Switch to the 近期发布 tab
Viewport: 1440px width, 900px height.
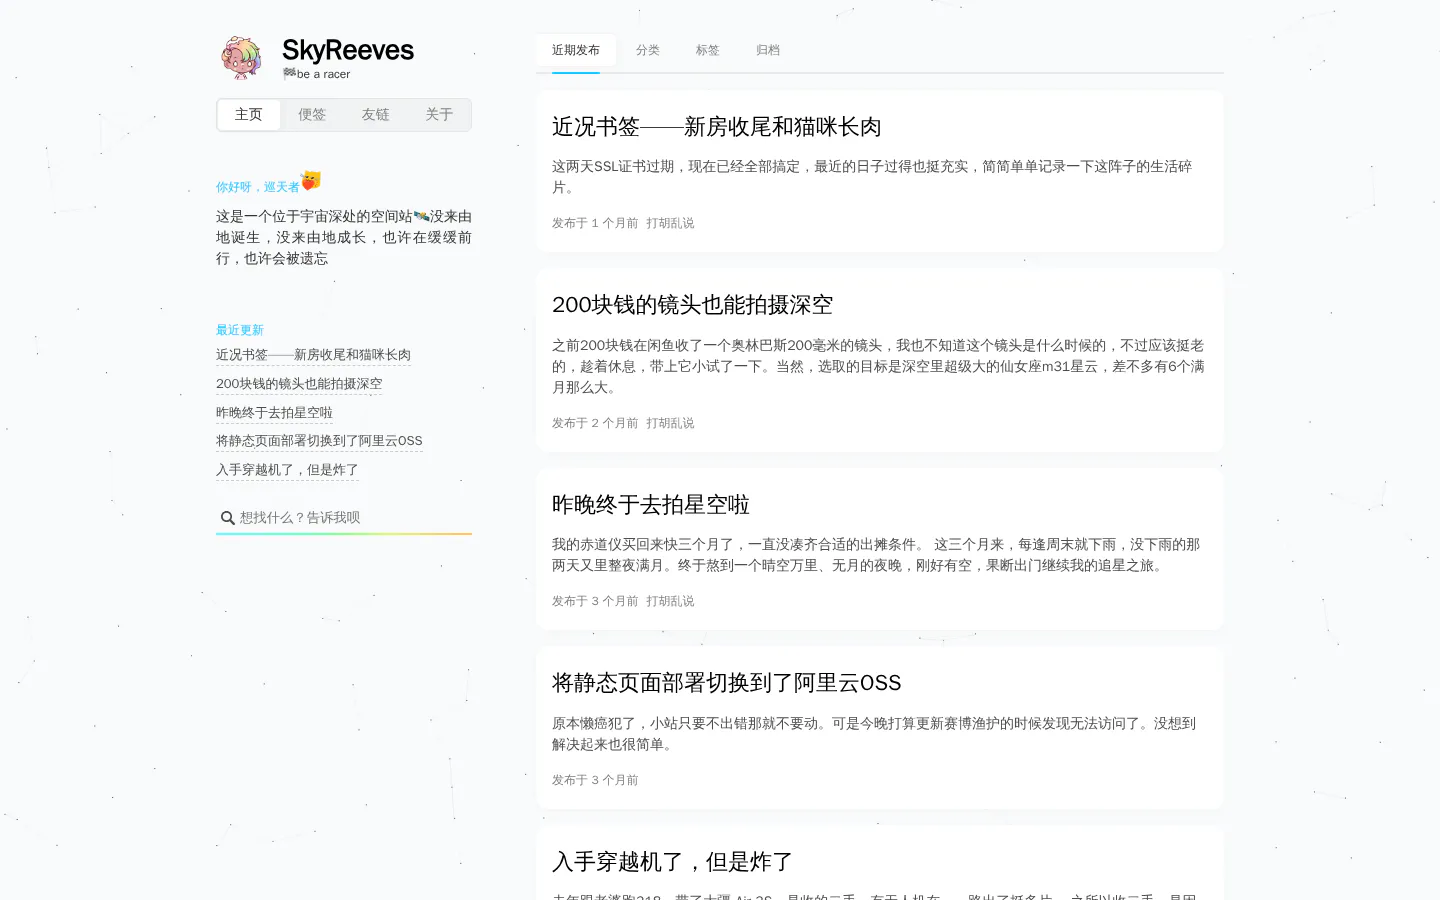tap(576, 50)
